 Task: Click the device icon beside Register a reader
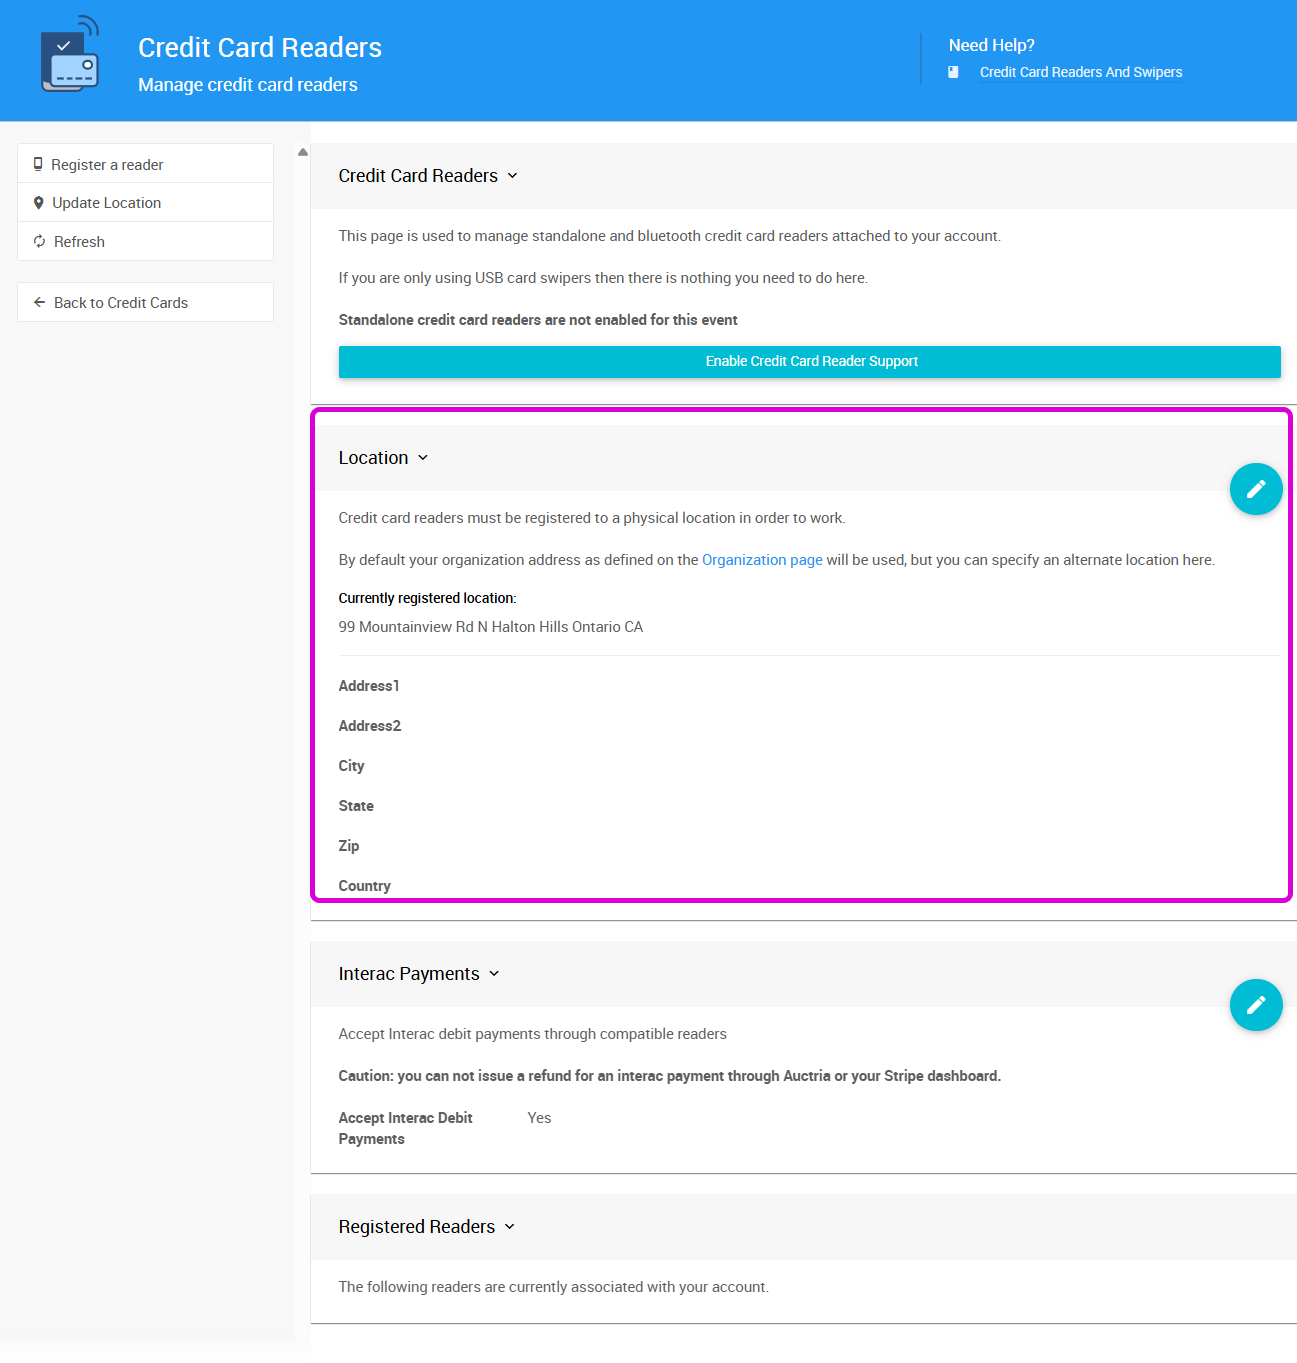(38, 164)
